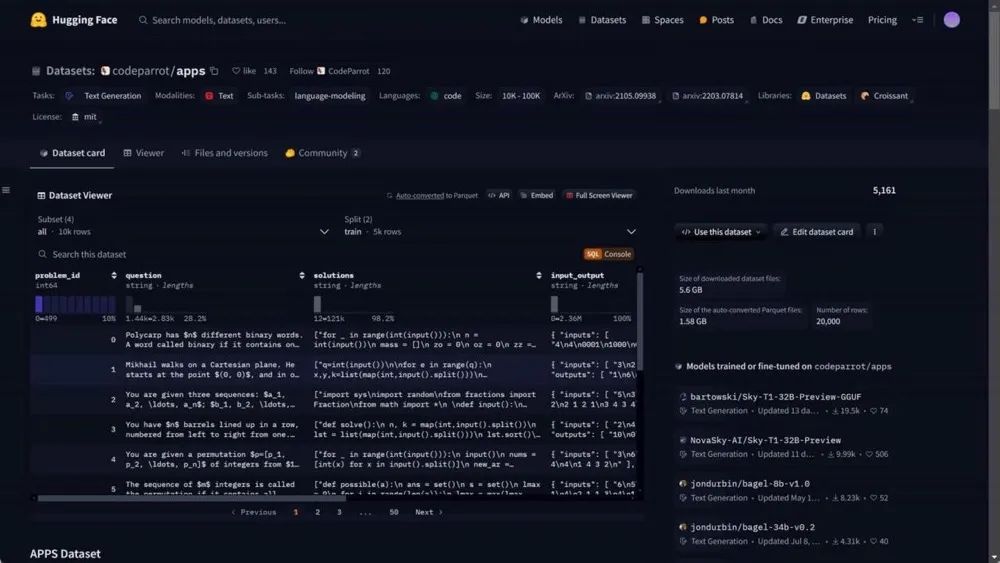Click sort icon on solutions column

click(539, 275)
